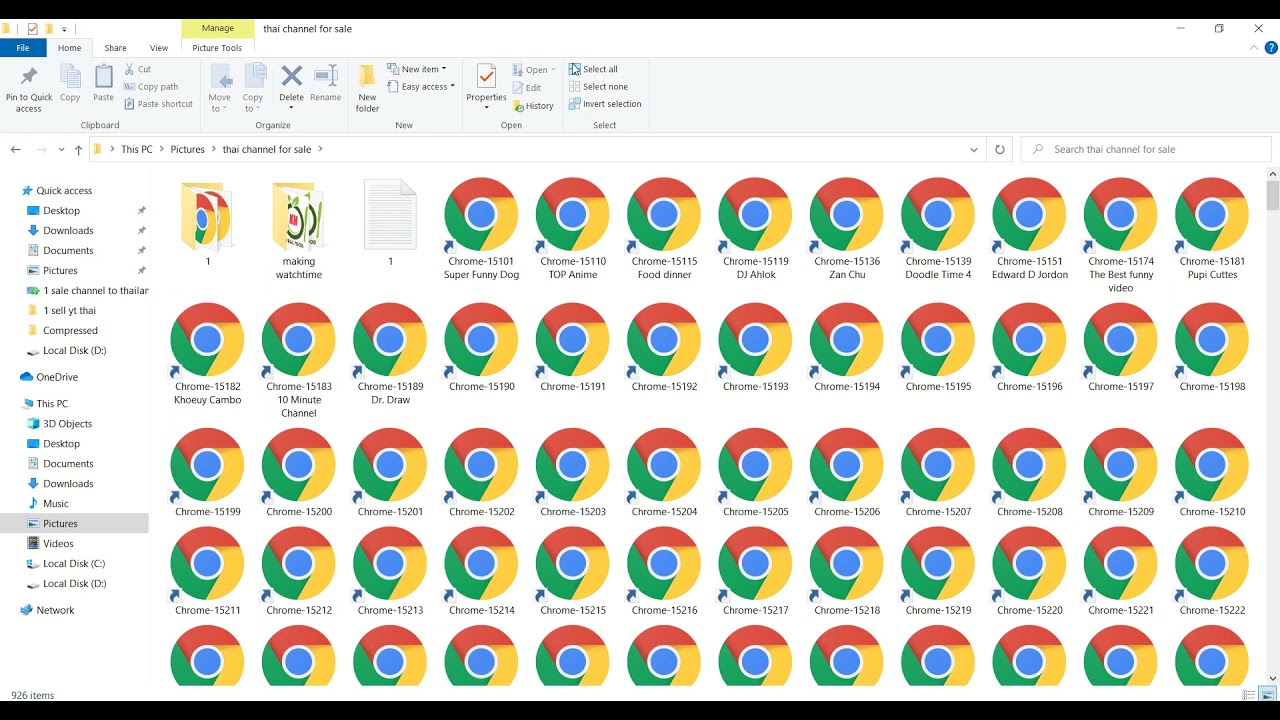The width and height of the screenshot is (1280, 720).
Task: Click Paste shortcut in Clipboard group
Action: (x=158, y=104)
